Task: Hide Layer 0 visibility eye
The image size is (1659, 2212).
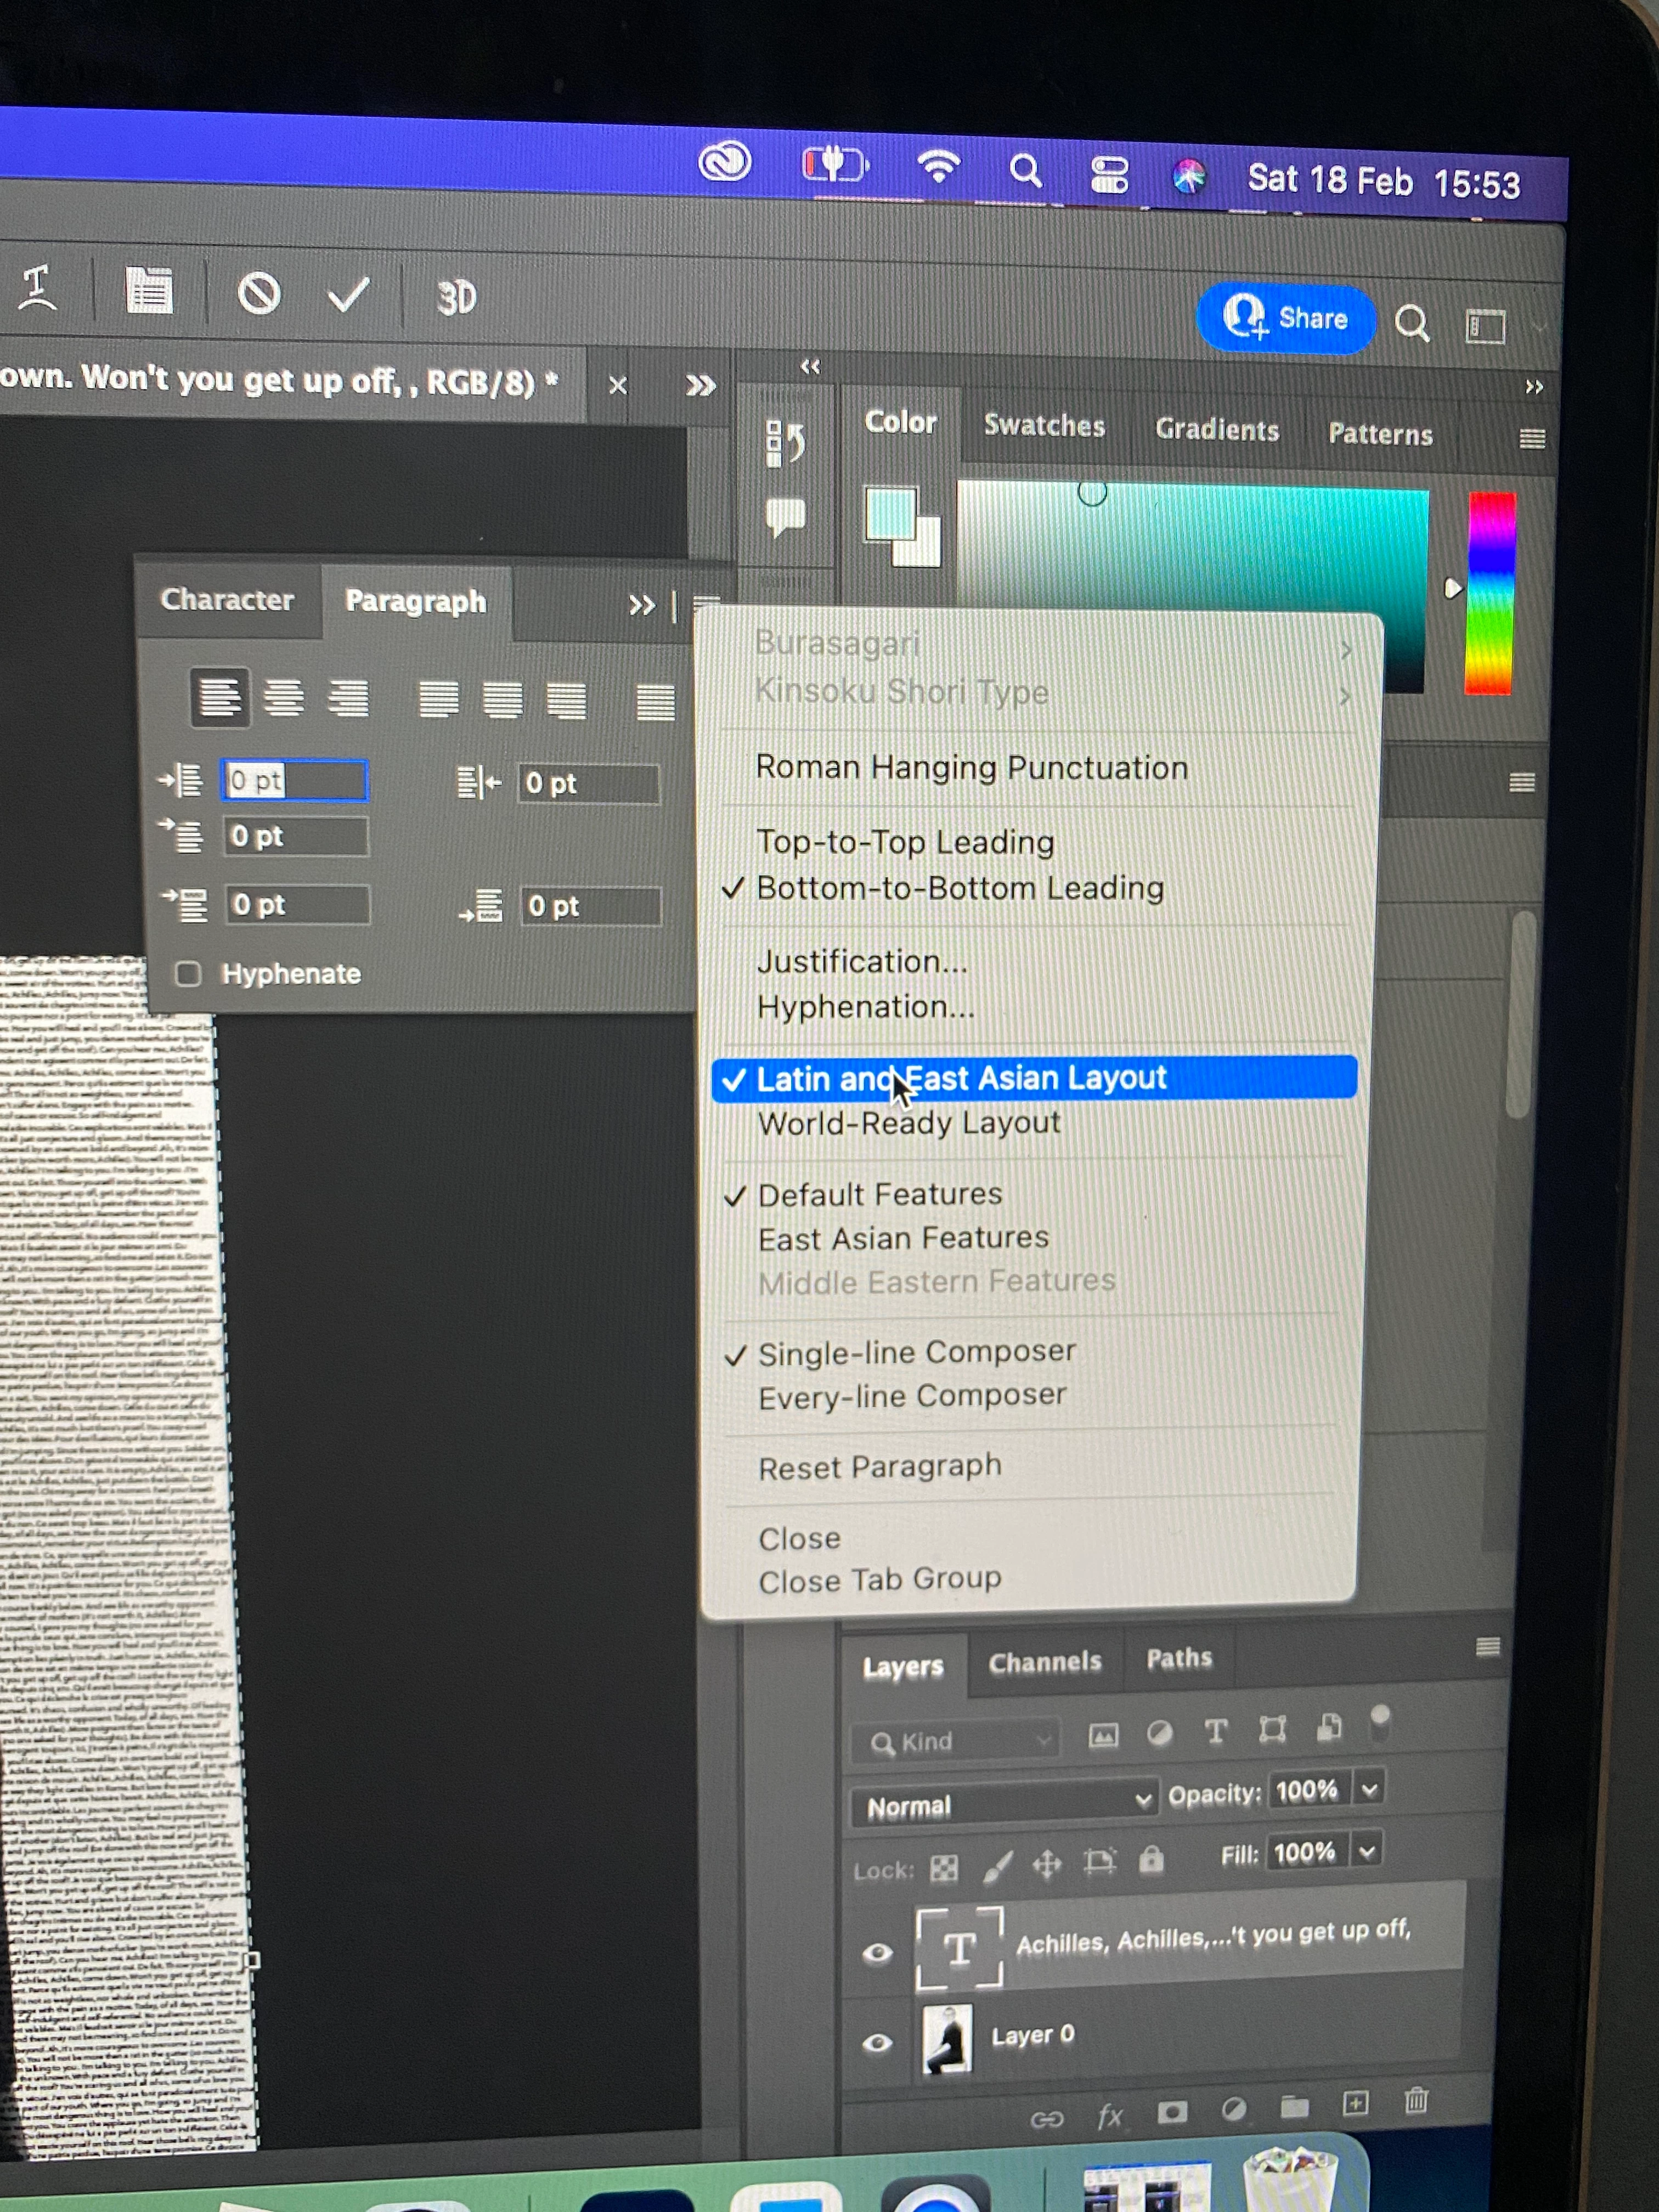Action: (877, 2042)
